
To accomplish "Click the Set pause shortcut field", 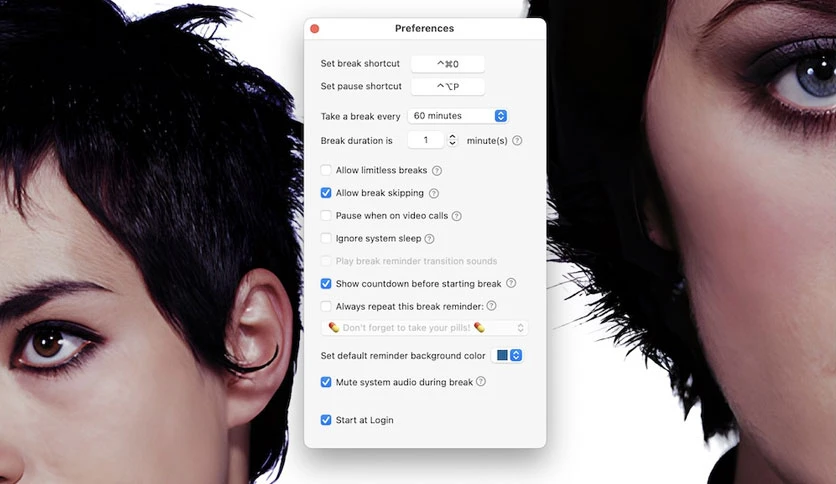I will (448, 86).
